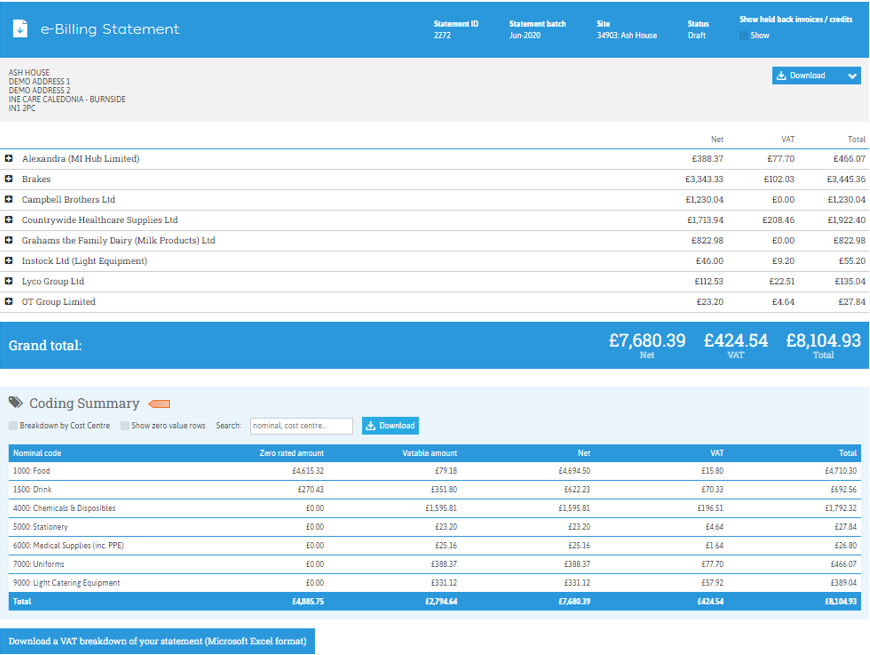Toggle Show zero value rows checkbox
Screen dimensions: 870x655
coord(125,425)
